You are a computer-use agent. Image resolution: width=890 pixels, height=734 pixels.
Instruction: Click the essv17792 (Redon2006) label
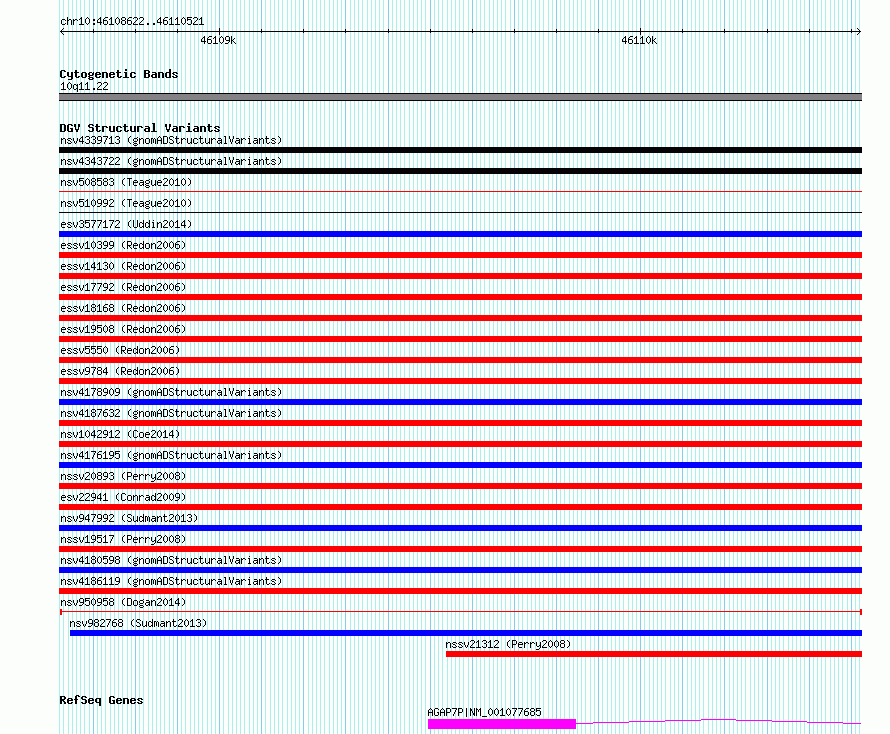(123, 287)
